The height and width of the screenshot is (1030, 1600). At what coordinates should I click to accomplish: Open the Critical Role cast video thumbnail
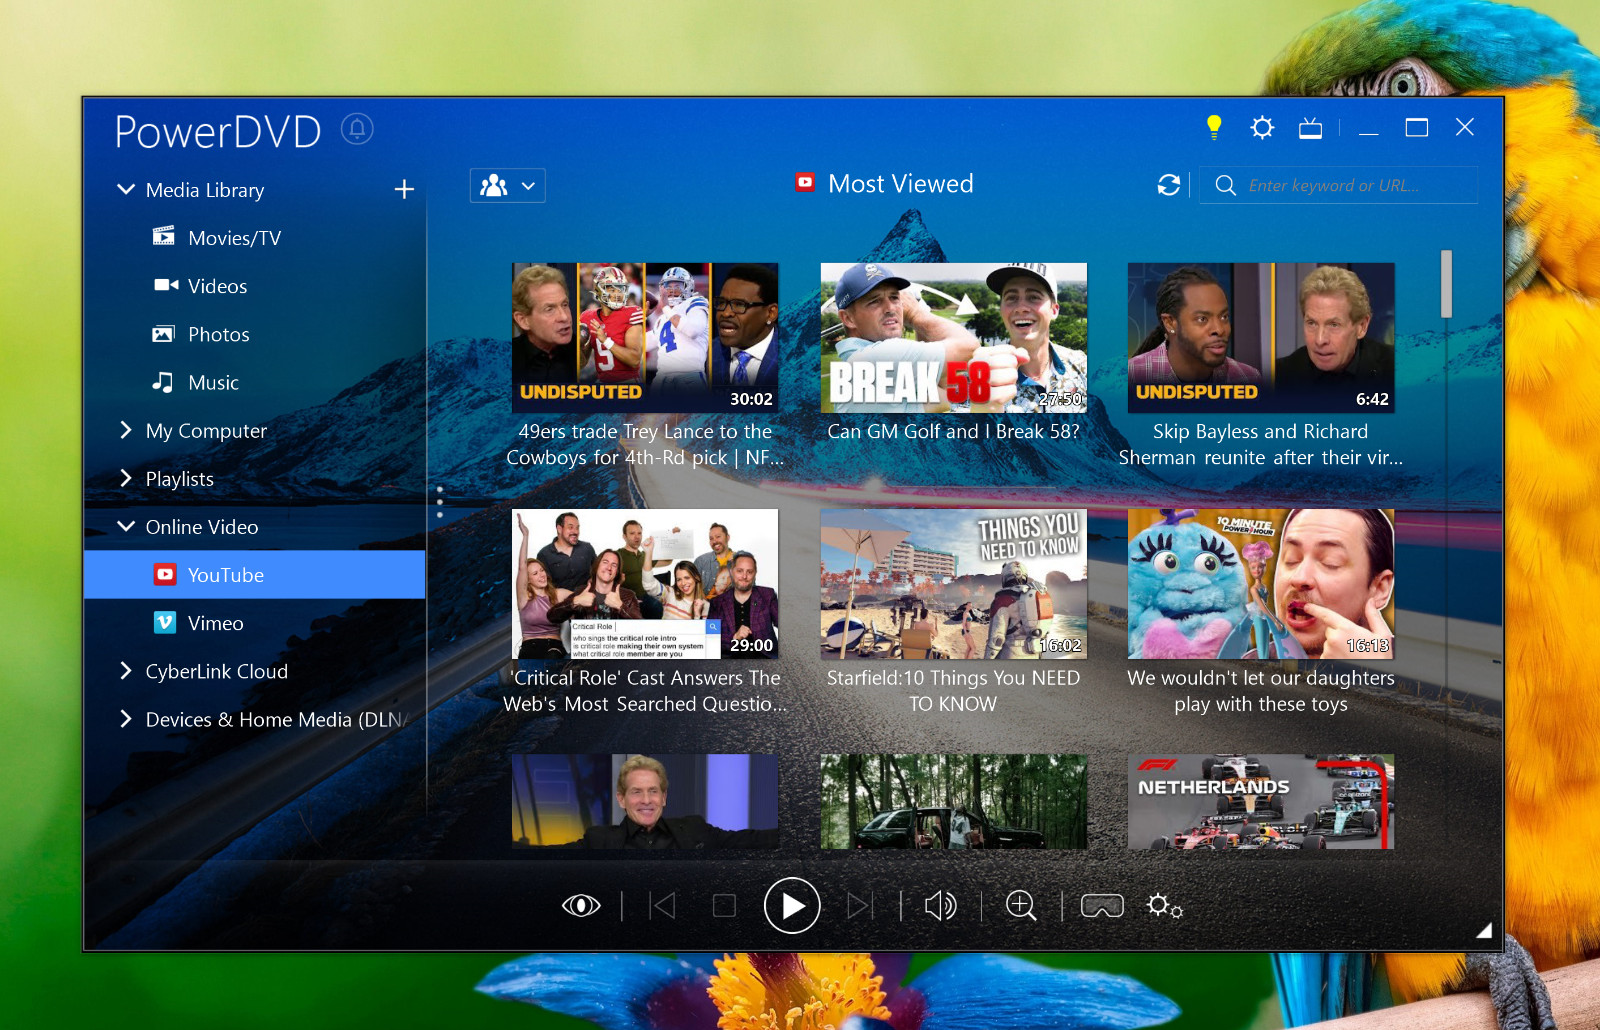tap(645, 584)
